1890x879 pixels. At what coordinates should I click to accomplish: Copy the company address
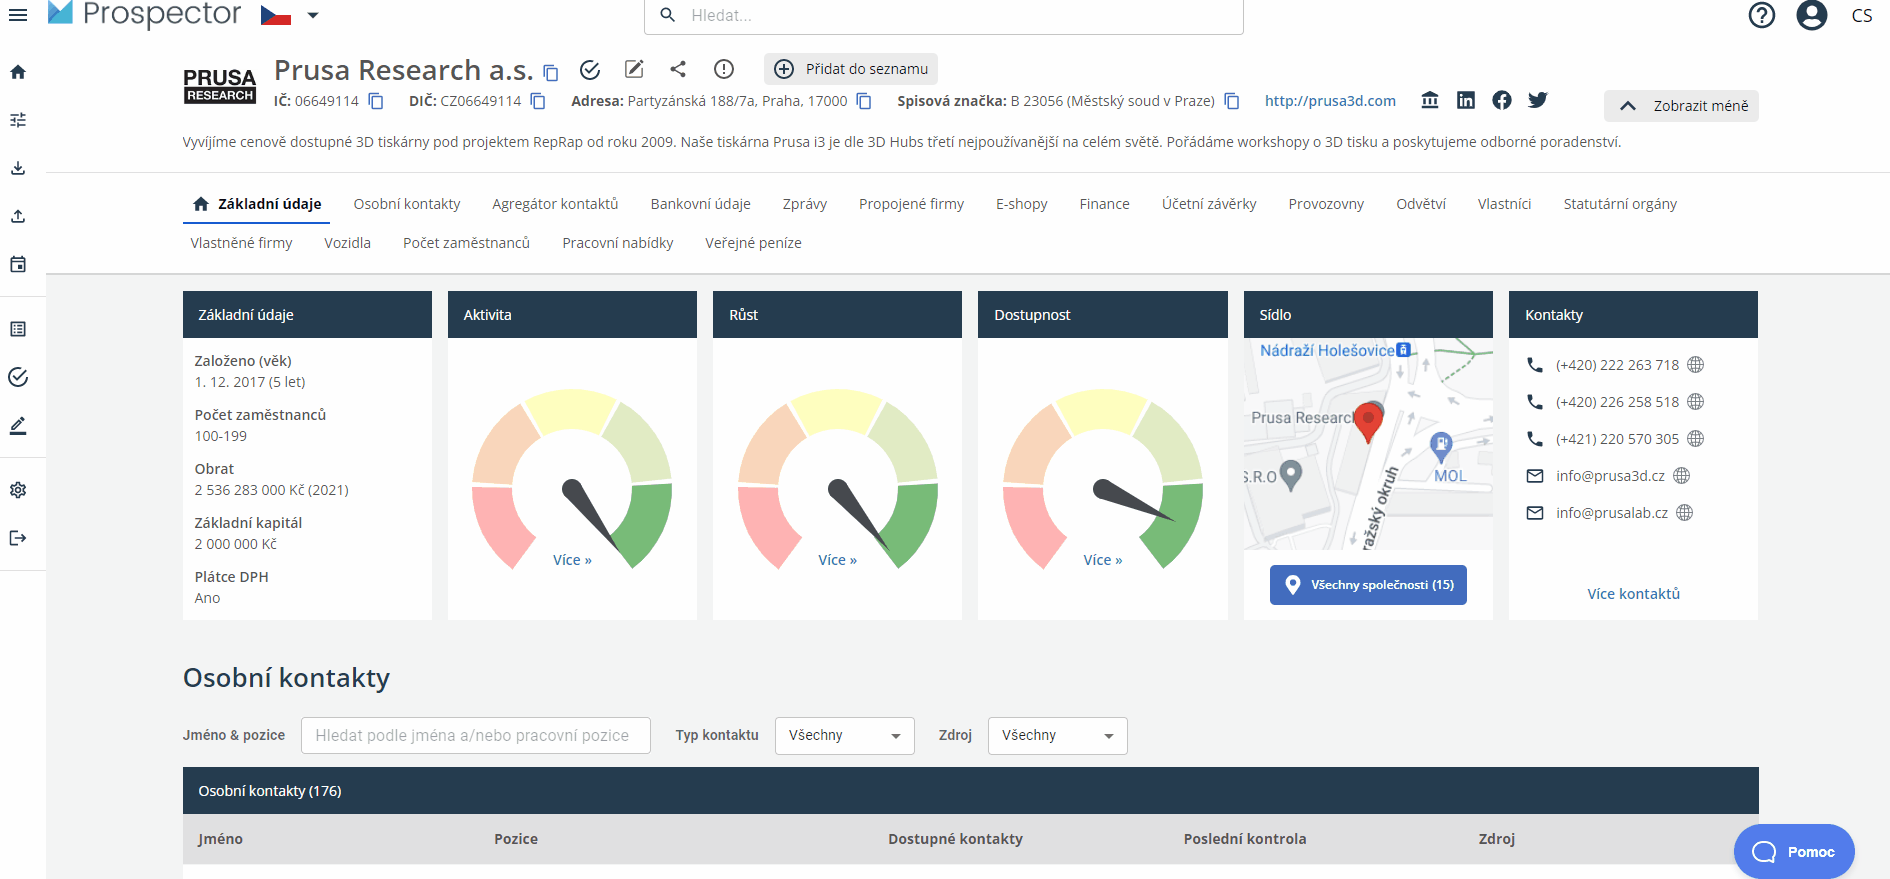click(x=864, y=101)
